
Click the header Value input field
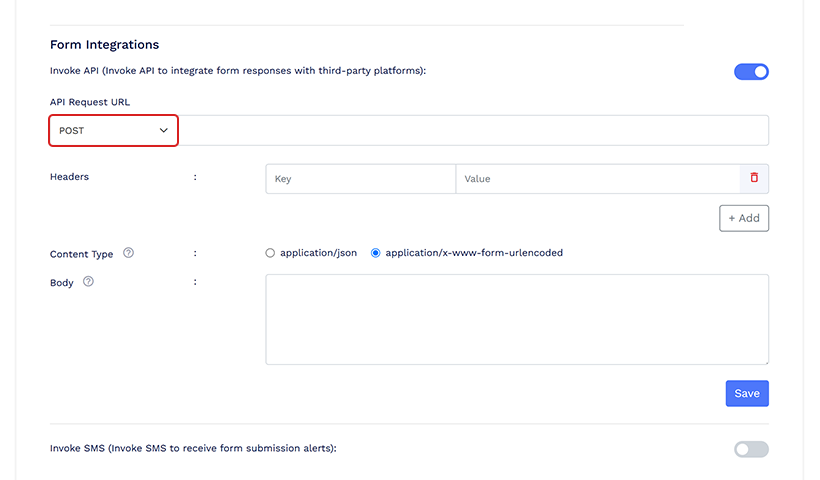(597, 178)
